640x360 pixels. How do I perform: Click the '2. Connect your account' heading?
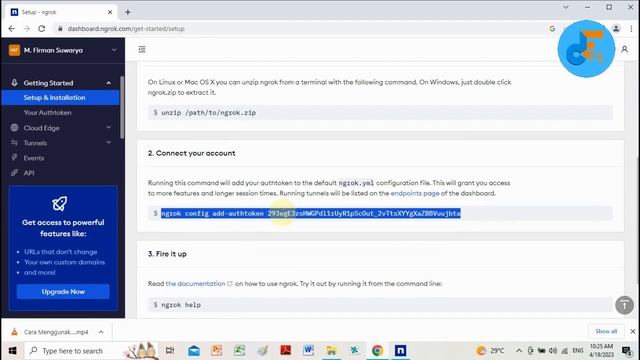[191, 153]
